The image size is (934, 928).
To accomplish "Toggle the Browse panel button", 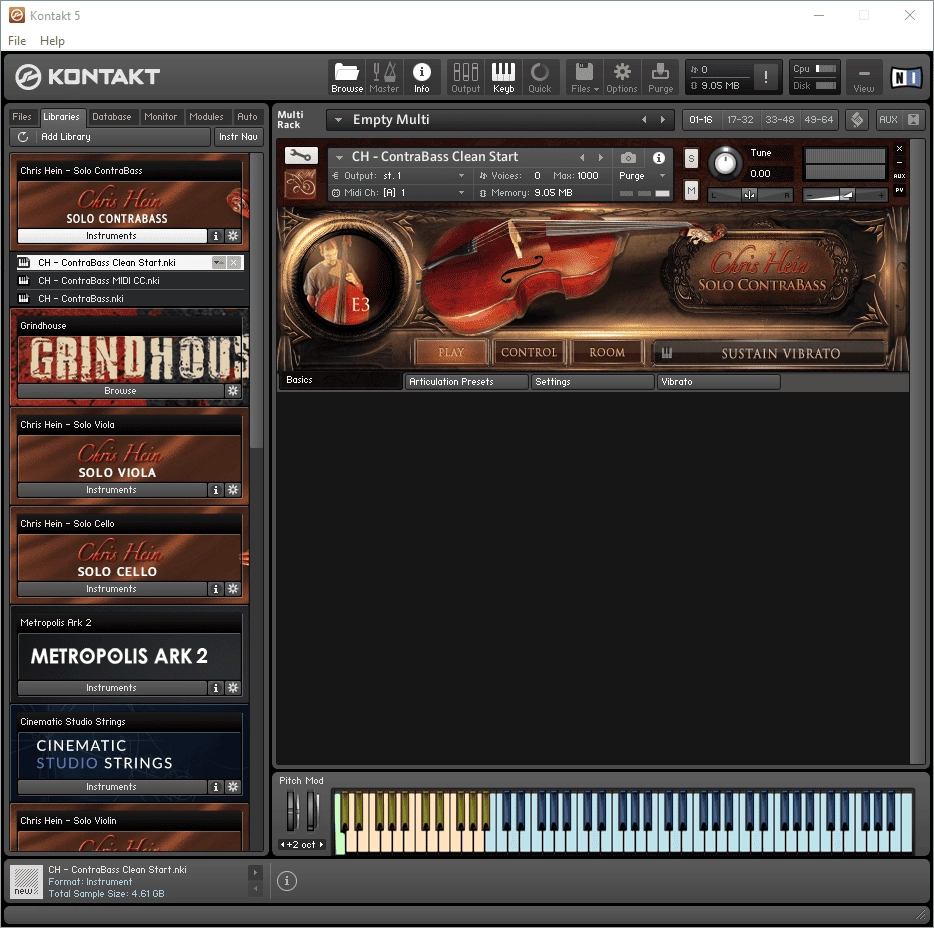I will (347, 77).
